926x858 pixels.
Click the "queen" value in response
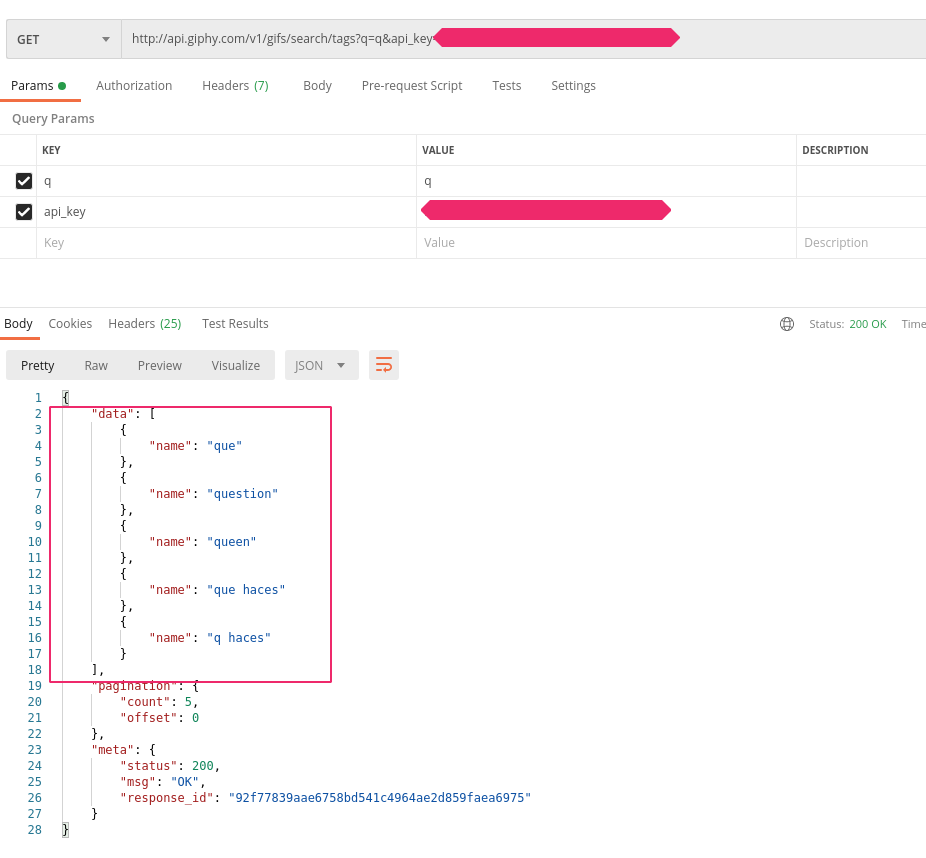(x=232, y=541)
